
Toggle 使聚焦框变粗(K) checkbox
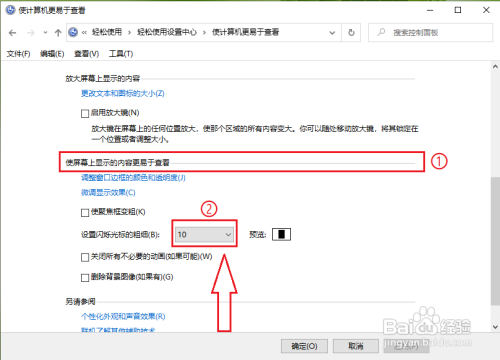point(85,213)
